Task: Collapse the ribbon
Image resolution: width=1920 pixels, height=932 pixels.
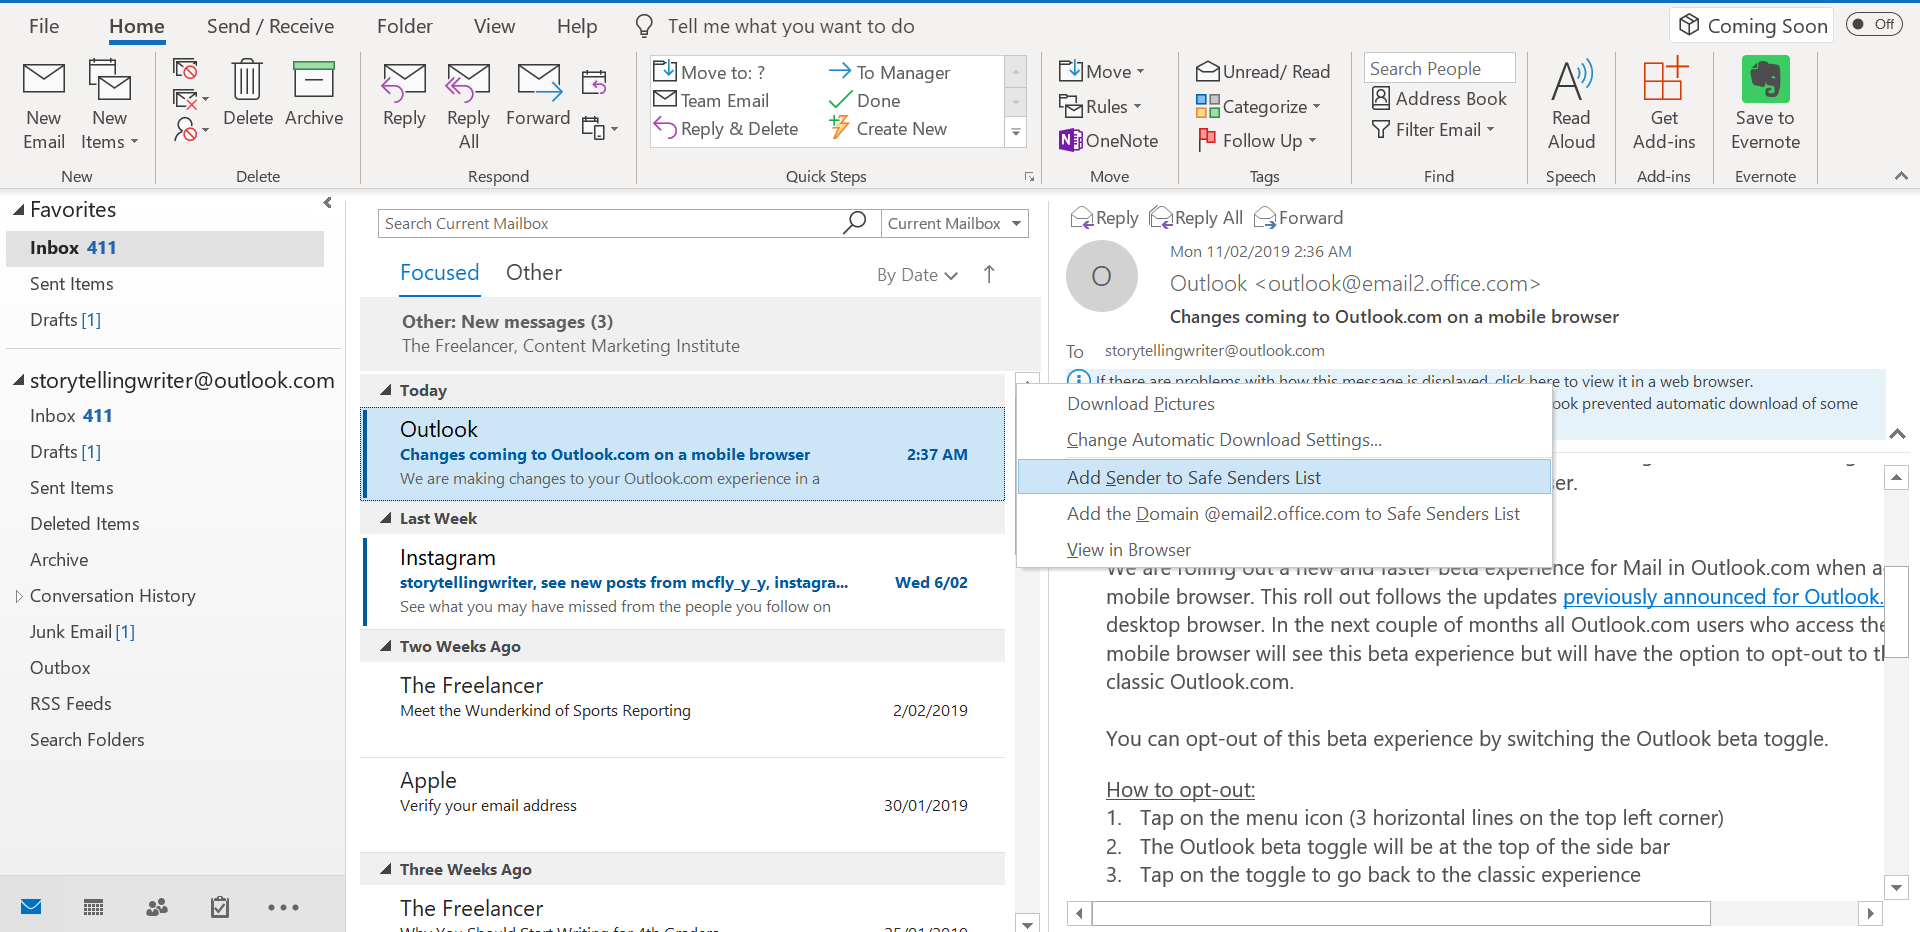Action: (x=1900, y=176)
